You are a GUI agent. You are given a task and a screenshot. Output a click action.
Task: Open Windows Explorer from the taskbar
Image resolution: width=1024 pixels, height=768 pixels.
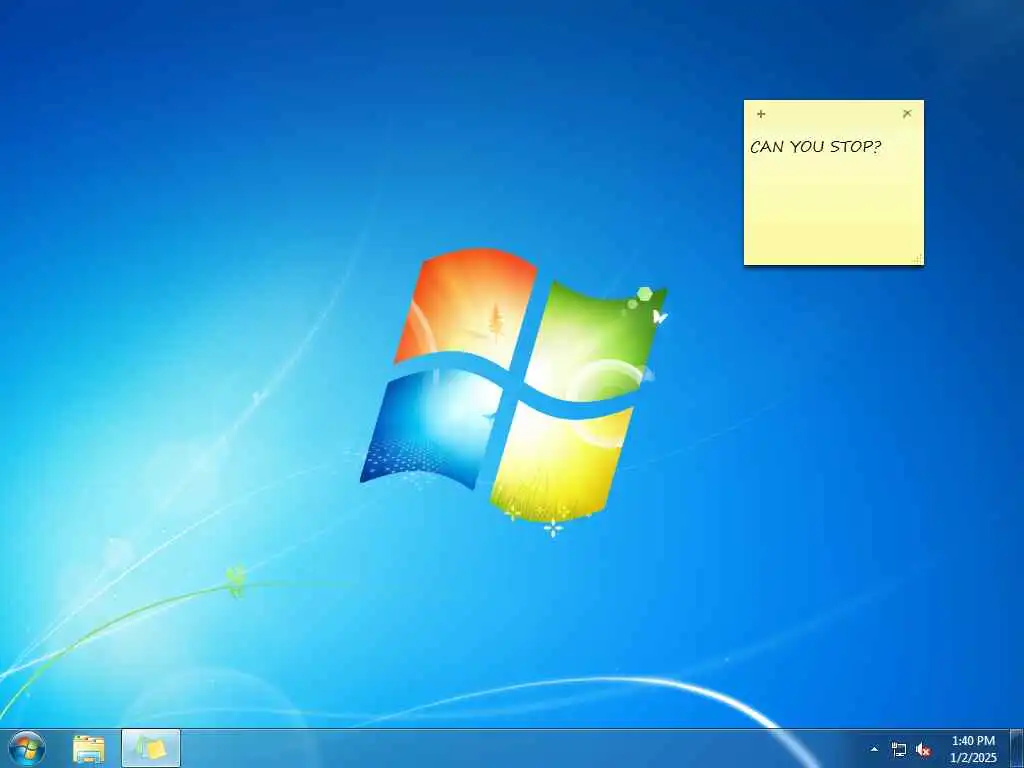tap(88, 749)
